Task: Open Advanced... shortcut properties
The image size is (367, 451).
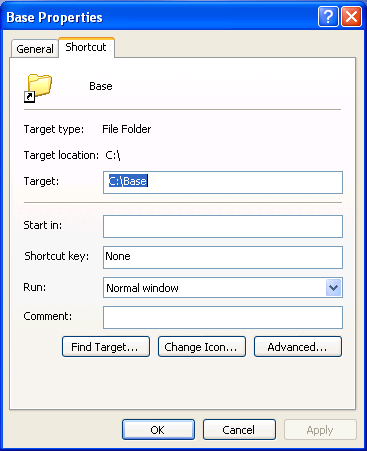Action: (x=298, y=347)
